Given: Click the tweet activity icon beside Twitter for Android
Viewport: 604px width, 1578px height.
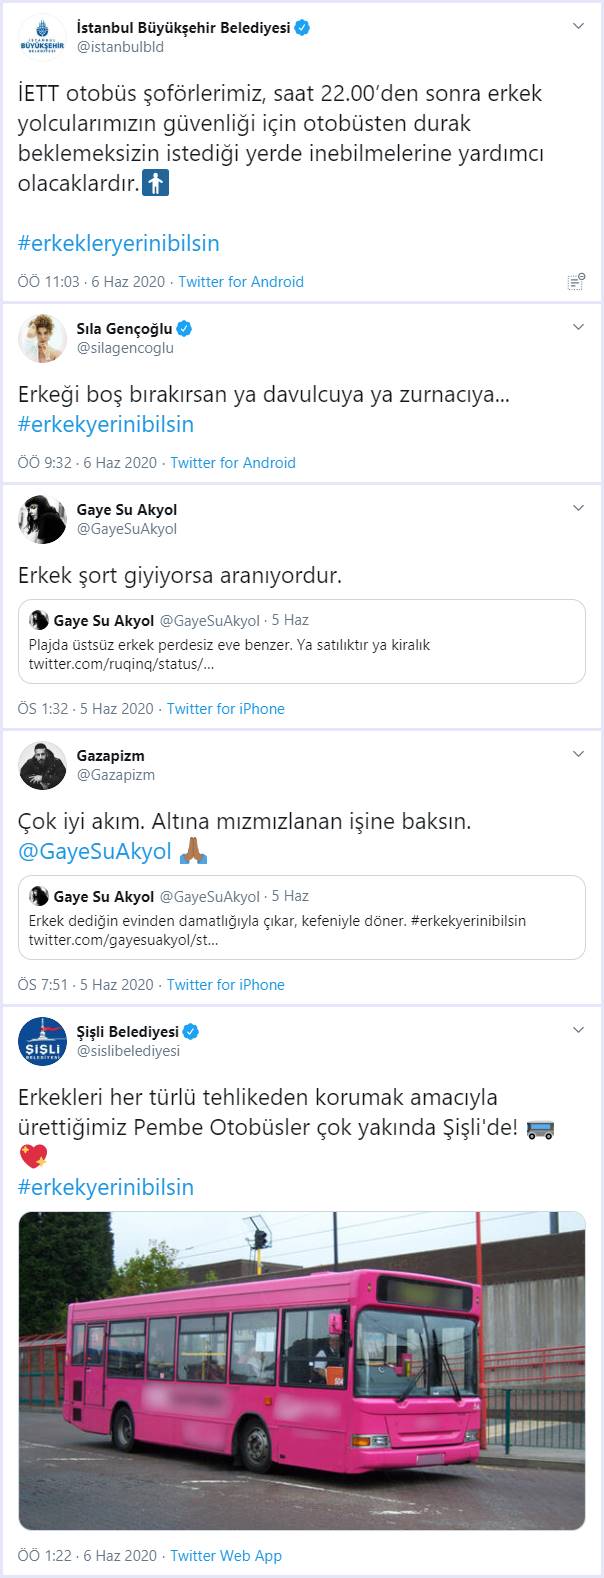Looking at the screenshot, I should pos(576,282).
